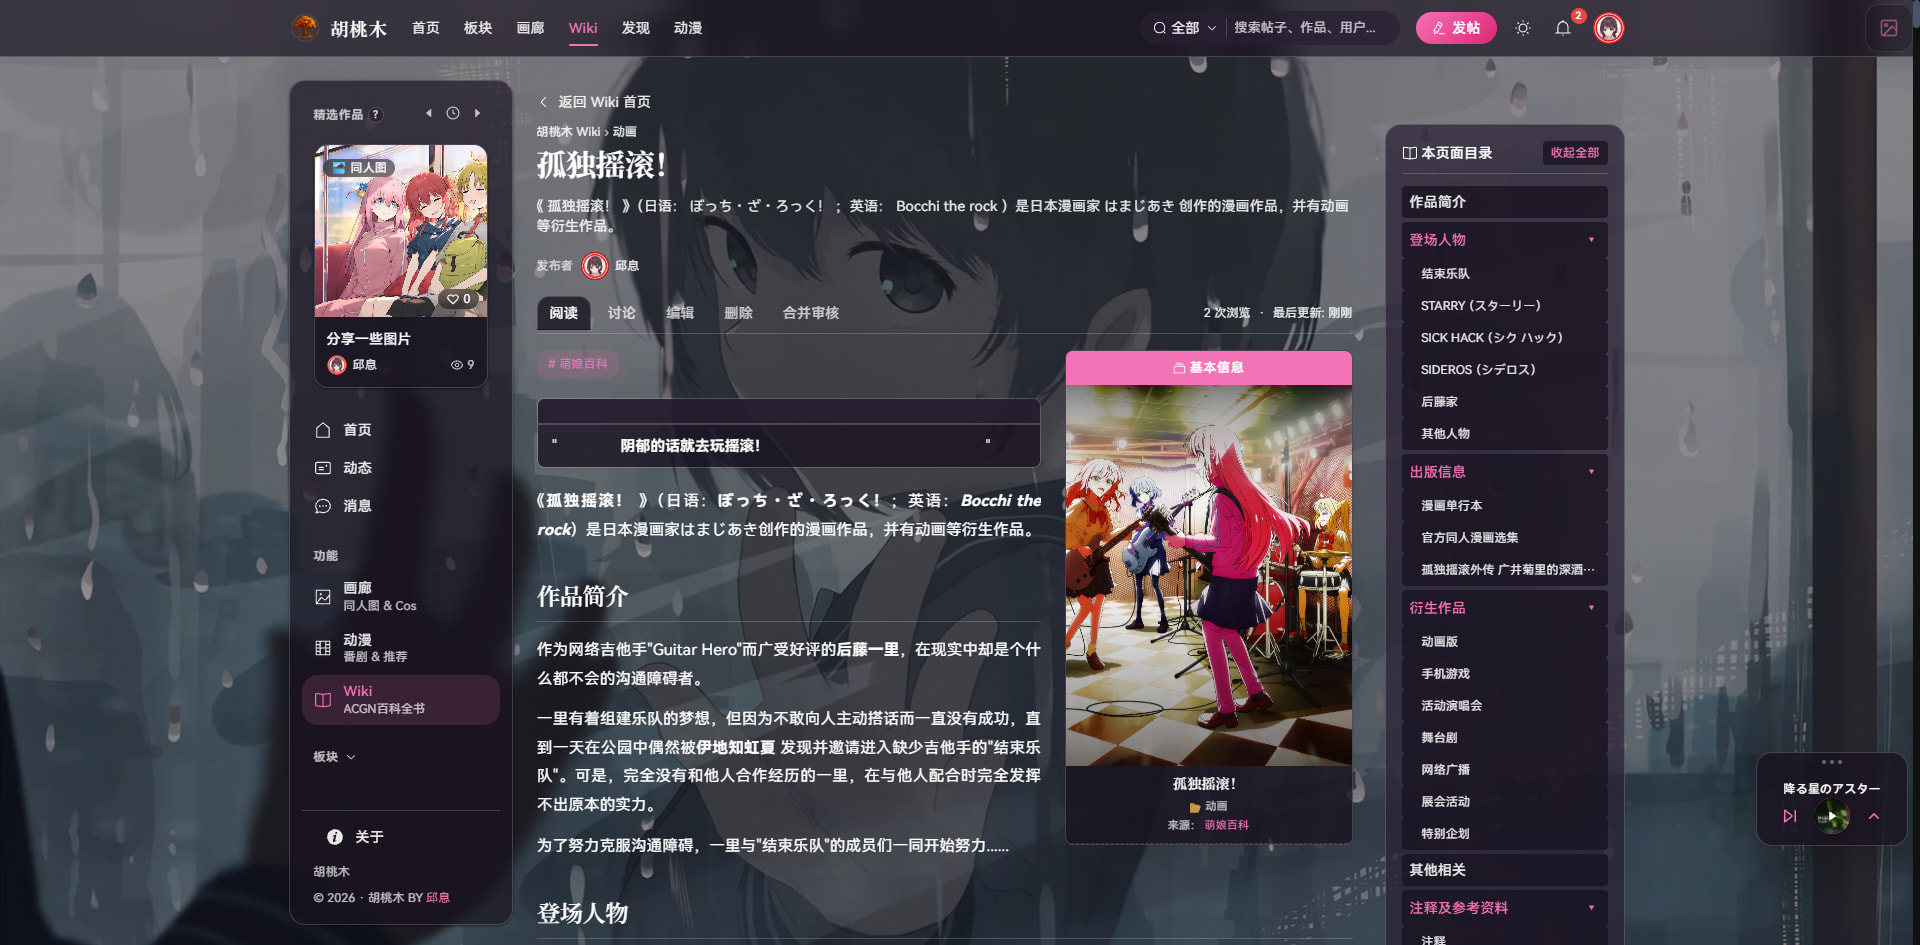
Task: Select 动漫 in the top navigation
Action: (x=688, y=28)
